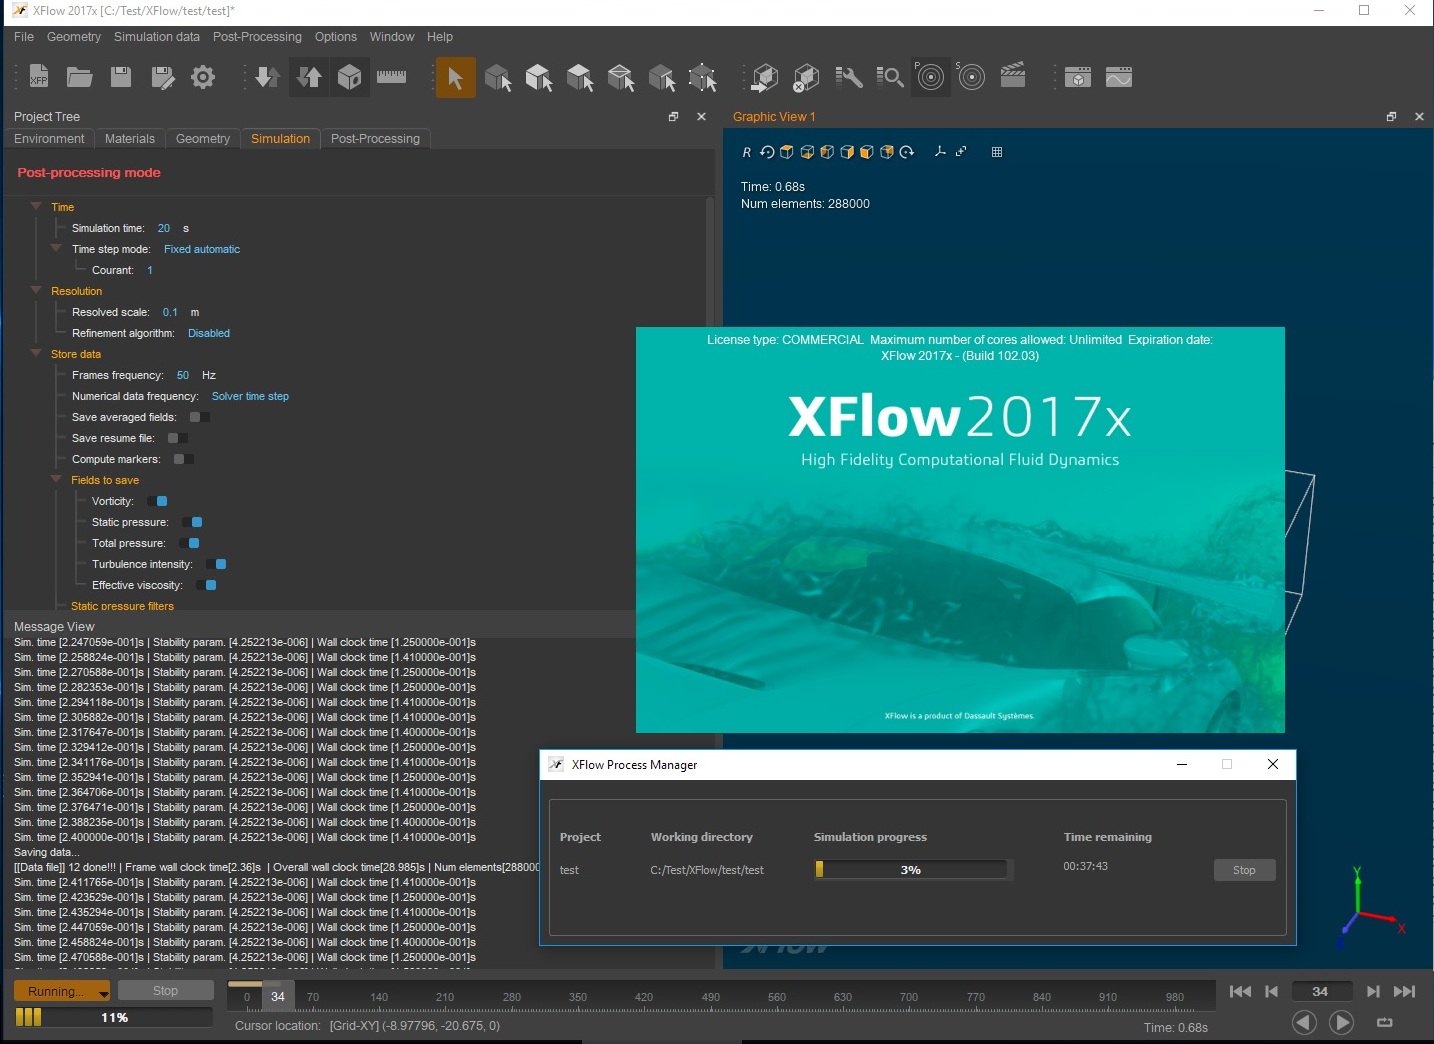
Task: Open preferences gear icon in toolbar
Action: coord(203,77)
